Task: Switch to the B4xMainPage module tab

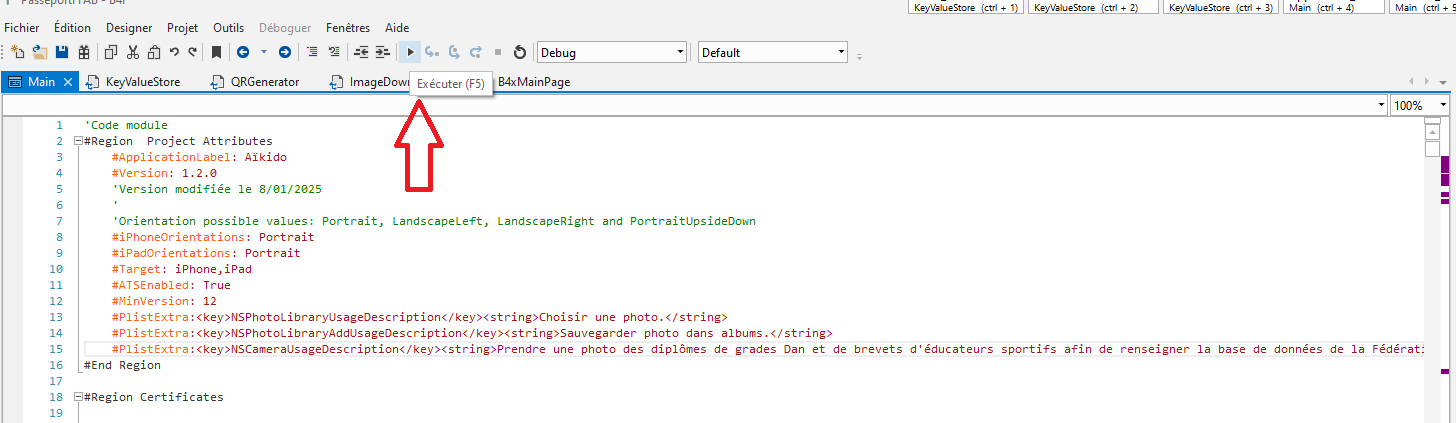Action: pos(534,82)
